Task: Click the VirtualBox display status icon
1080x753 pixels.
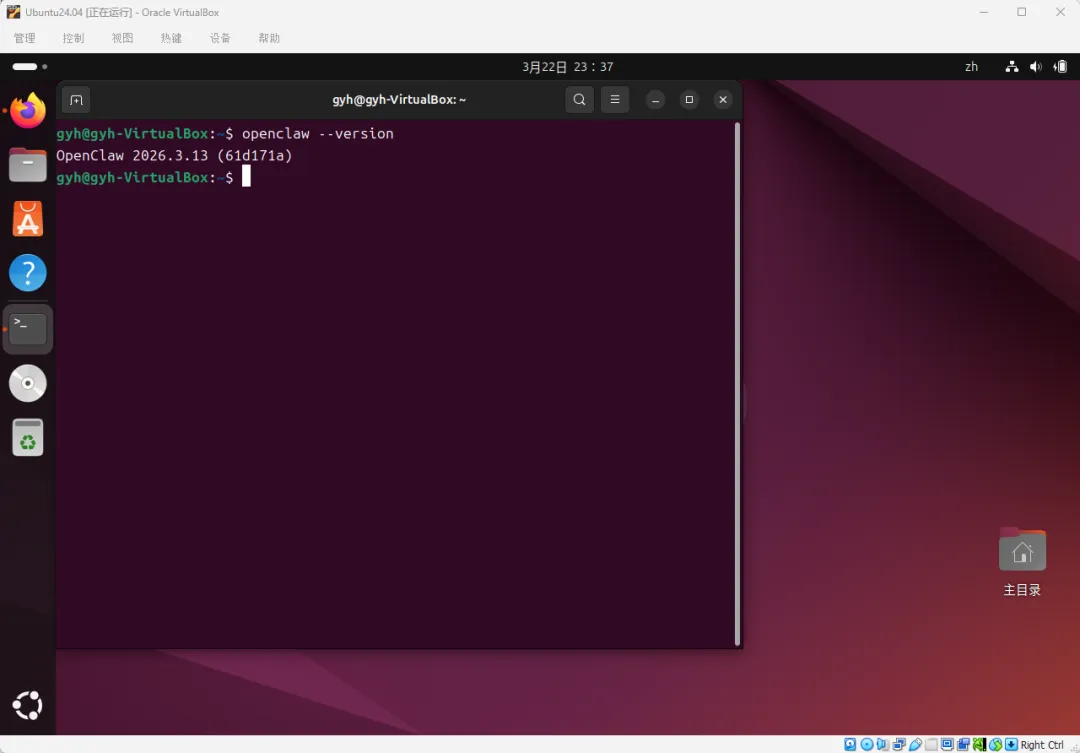Action: [x=947, y=744]
